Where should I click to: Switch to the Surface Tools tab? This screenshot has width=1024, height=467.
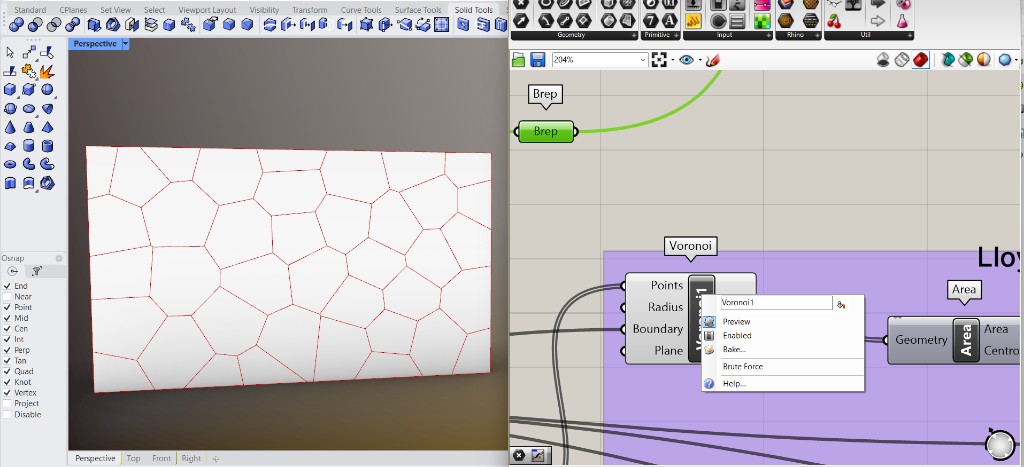click(418, 10)
